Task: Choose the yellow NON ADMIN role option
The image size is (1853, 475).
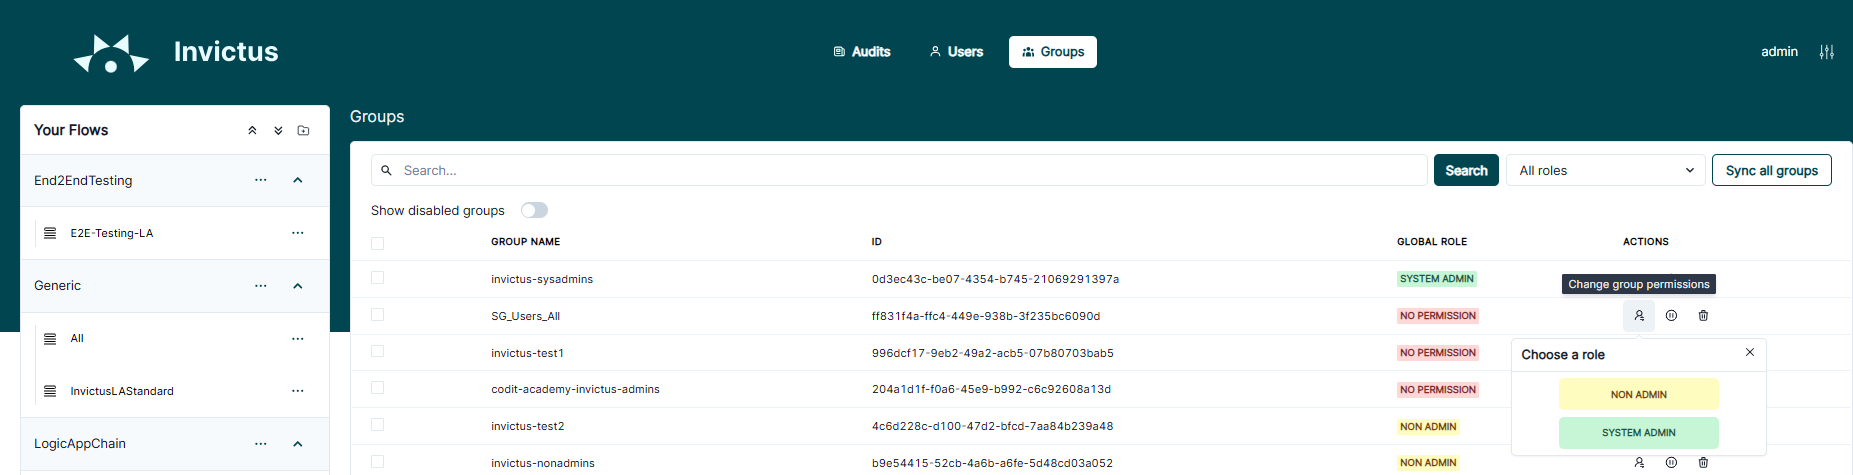Action: (x=1638, y=394)
